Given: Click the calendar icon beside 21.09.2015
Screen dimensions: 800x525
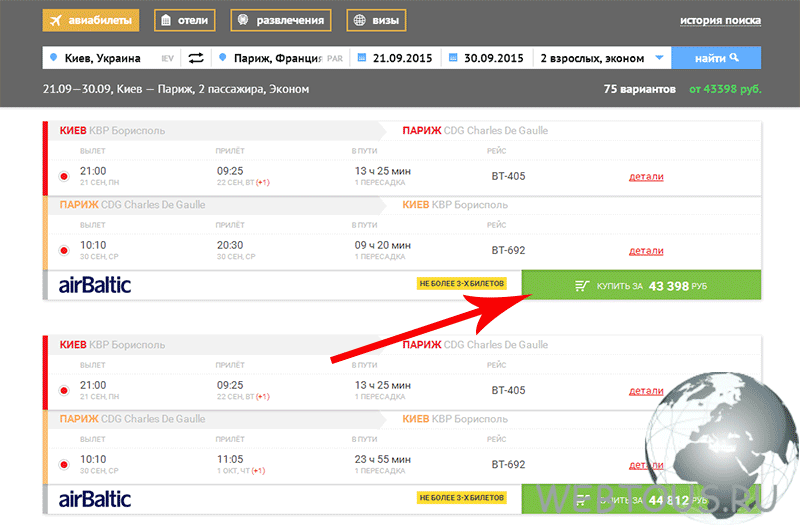Looking at the screenshot, I should (362, 58).
